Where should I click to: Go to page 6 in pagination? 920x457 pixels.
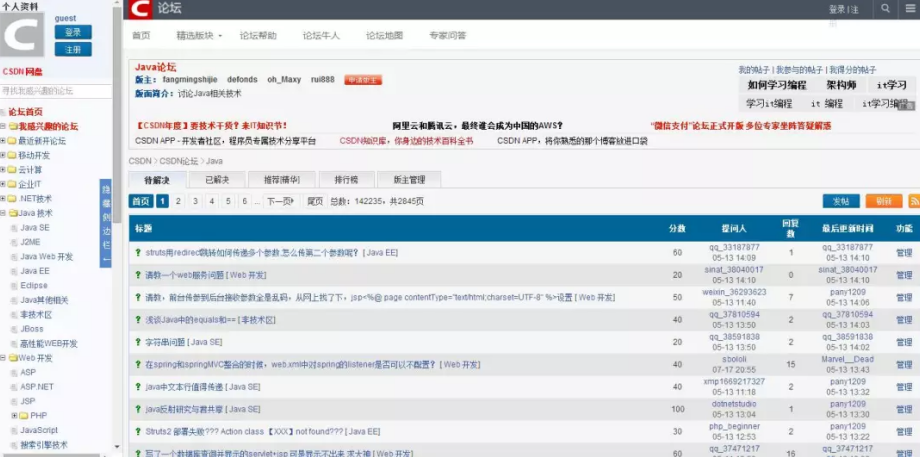click(245, 201)
